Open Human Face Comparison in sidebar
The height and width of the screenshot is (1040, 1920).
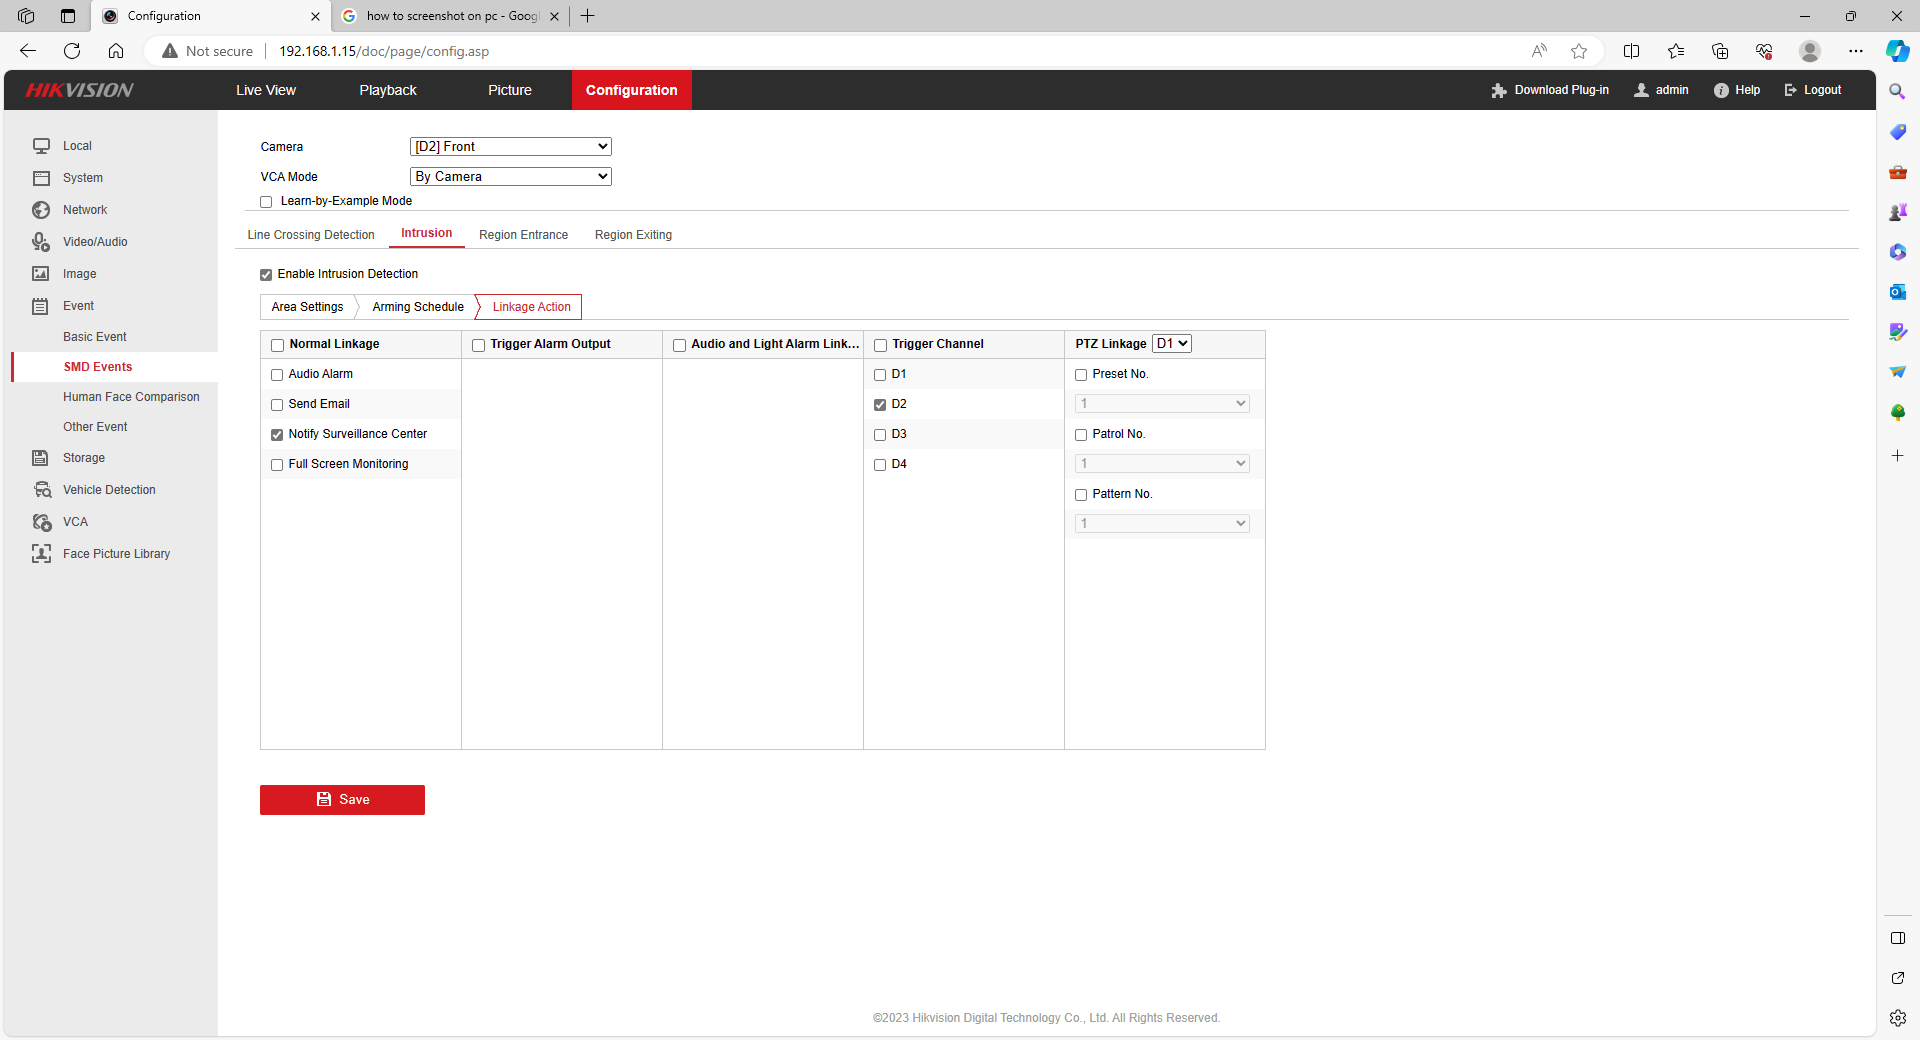131,397
